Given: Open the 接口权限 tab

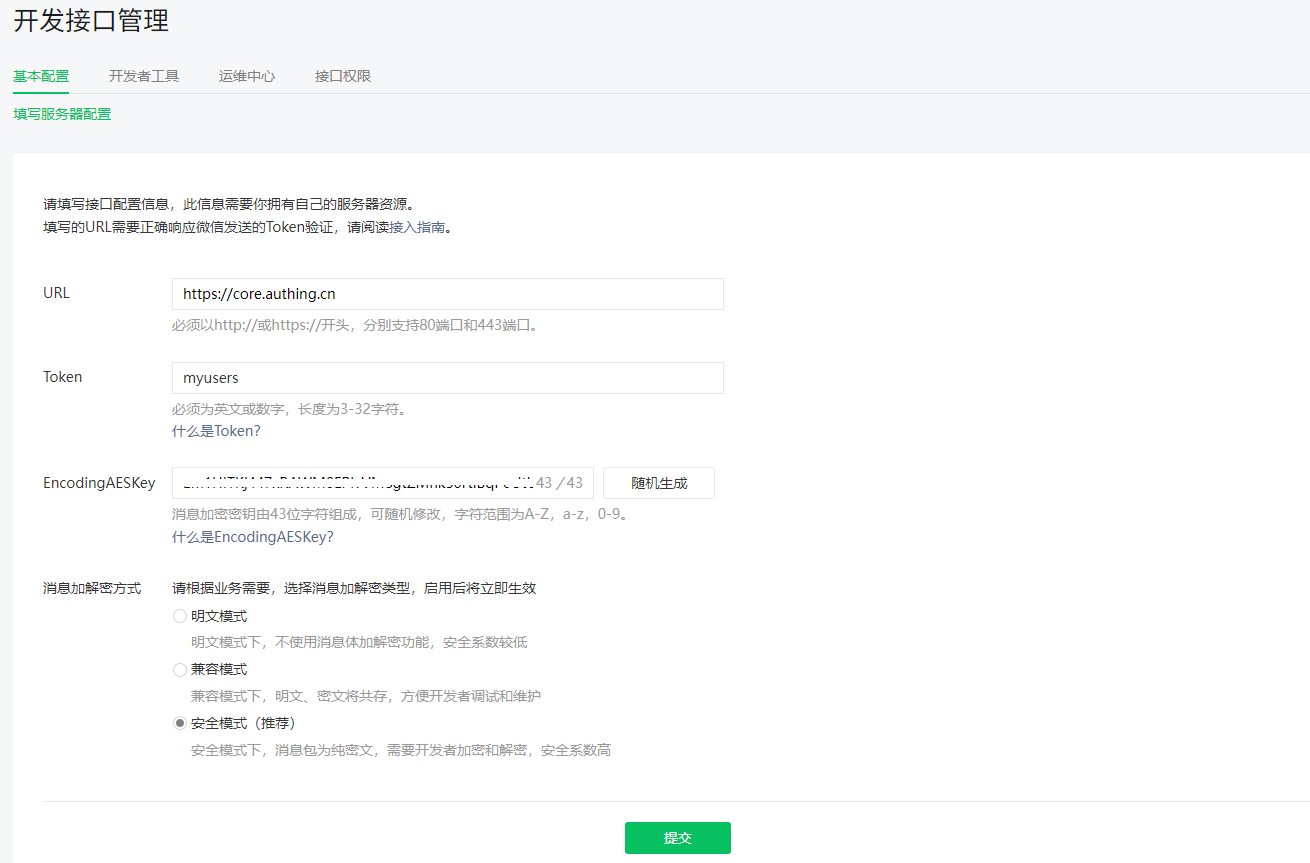Looking at the screenshot, I should click(343, 76).
